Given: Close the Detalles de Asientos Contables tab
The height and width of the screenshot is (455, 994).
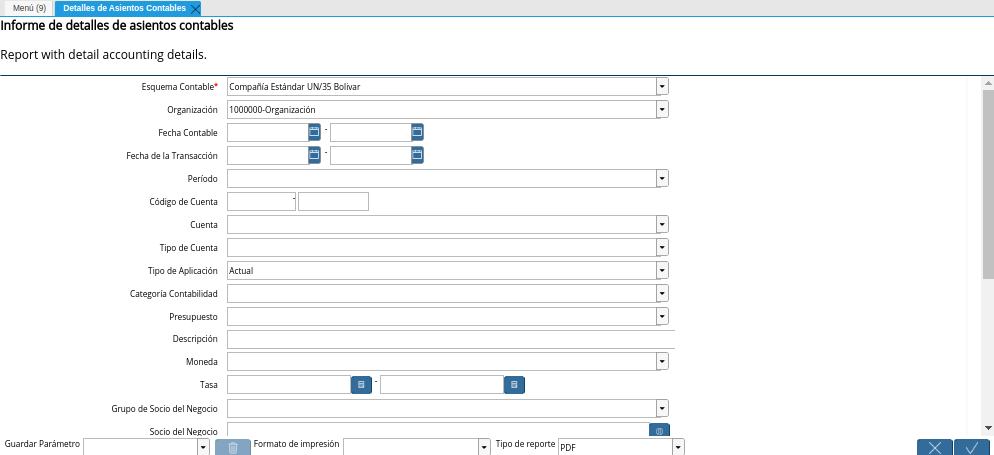Looking at the screenshot, I should pos(195,8).
